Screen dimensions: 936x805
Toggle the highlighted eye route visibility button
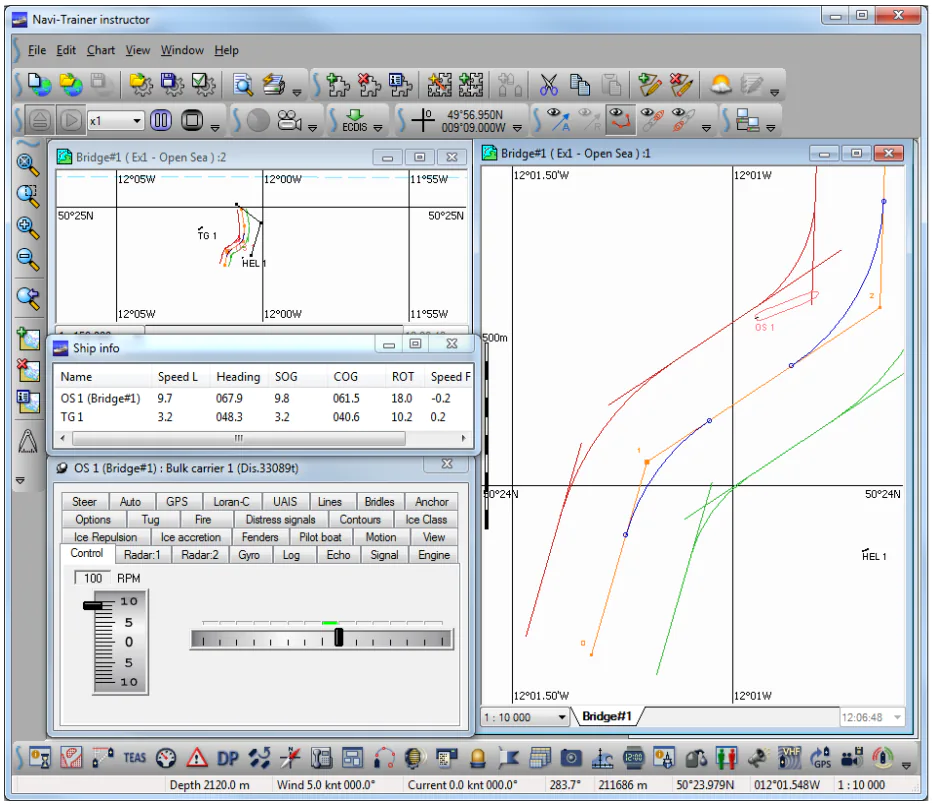620,119
